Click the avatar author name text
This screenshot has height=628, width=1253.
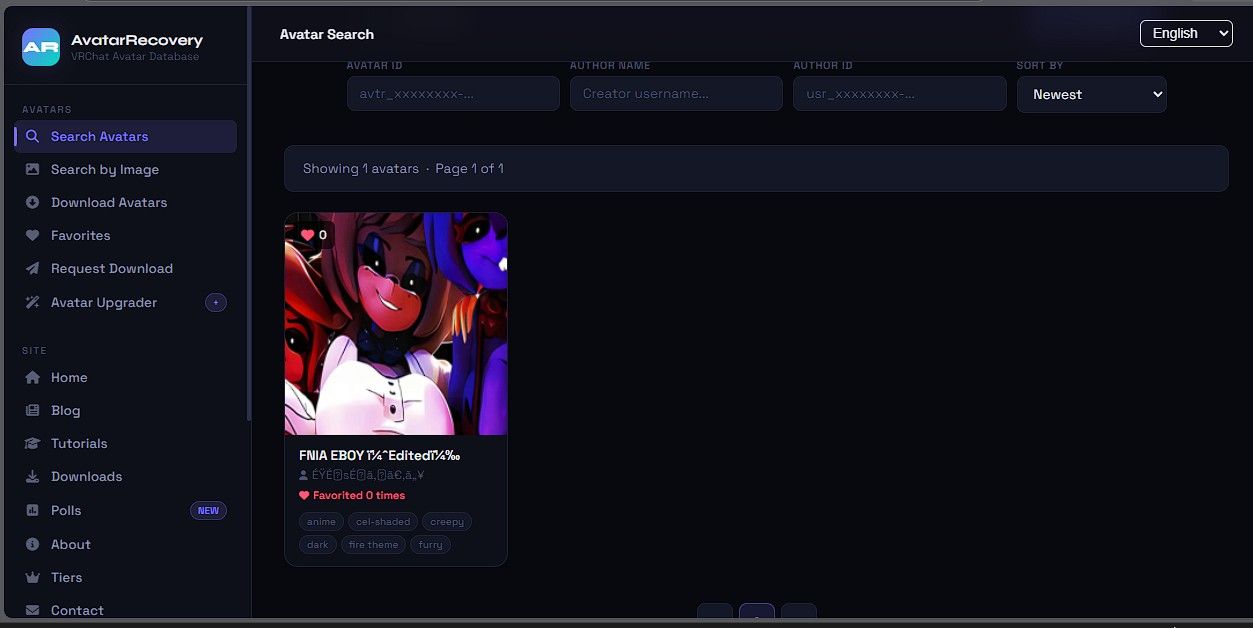tap(369, 476)
